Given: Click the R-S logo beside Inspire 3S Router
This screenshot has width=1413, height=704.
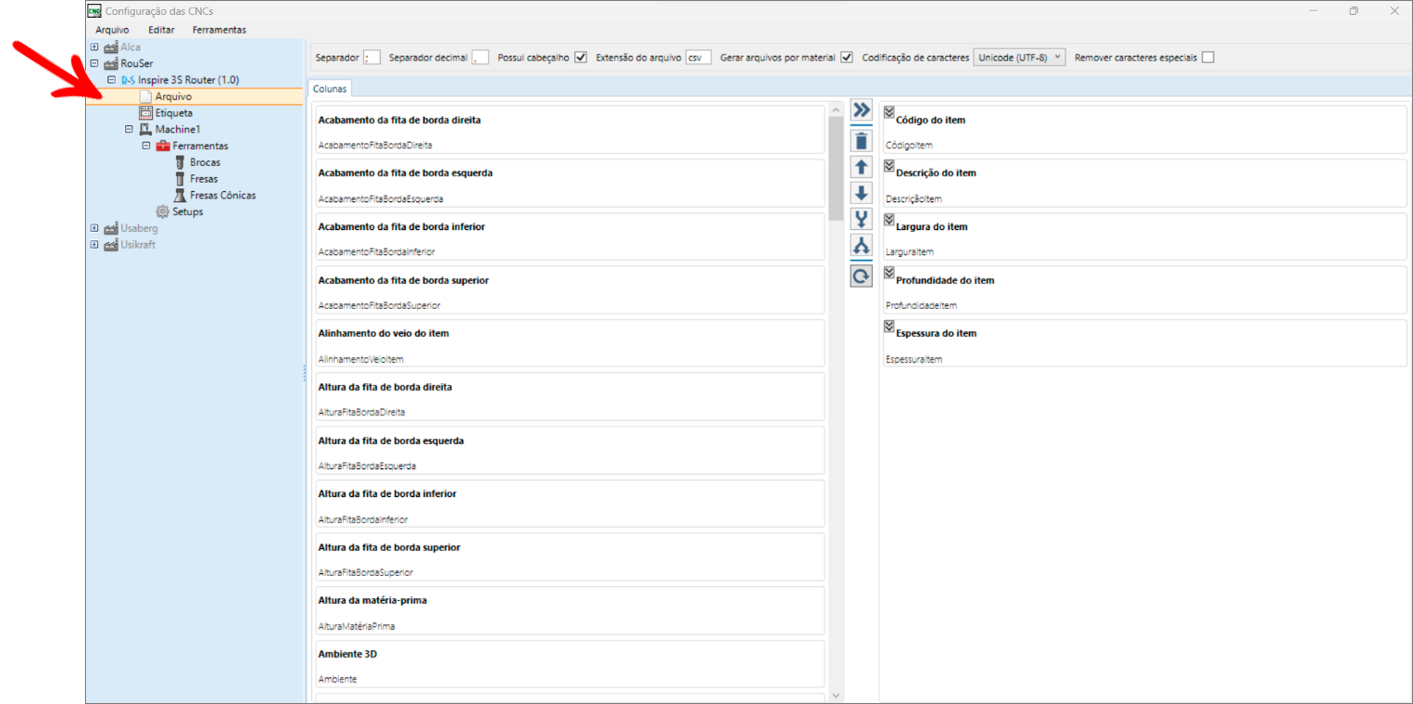Looking at the screenshot, I should point(128,80).
